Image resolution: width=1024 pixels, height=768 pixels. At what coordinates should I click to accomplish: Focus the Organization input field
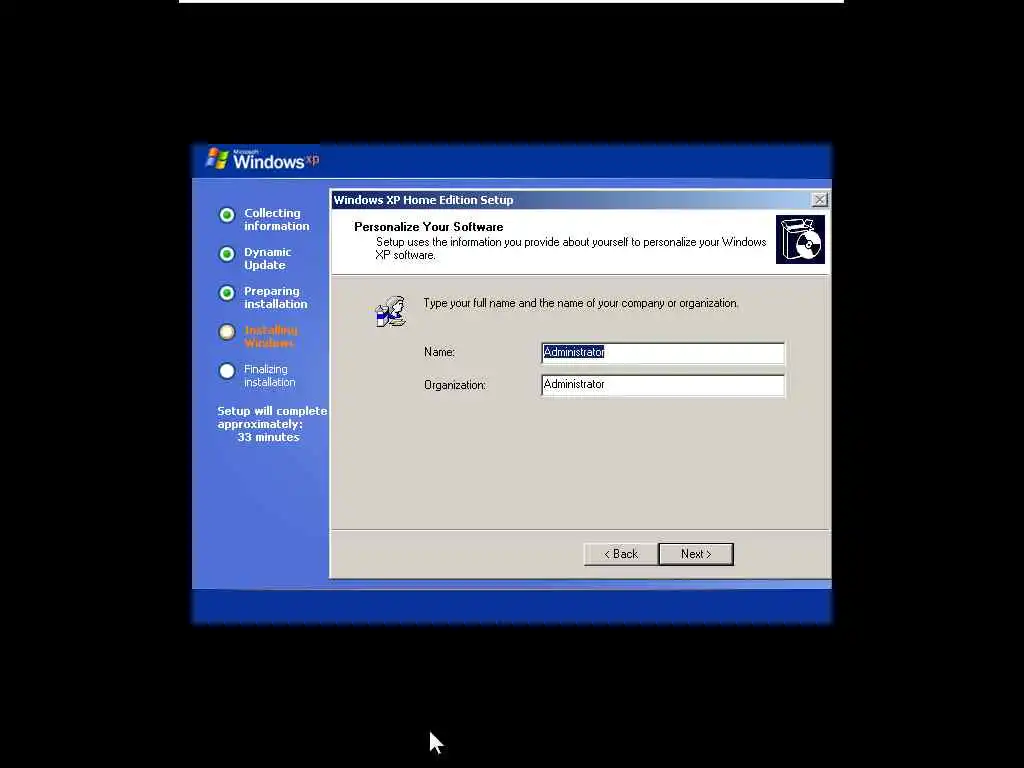click(x=663, y=385)
